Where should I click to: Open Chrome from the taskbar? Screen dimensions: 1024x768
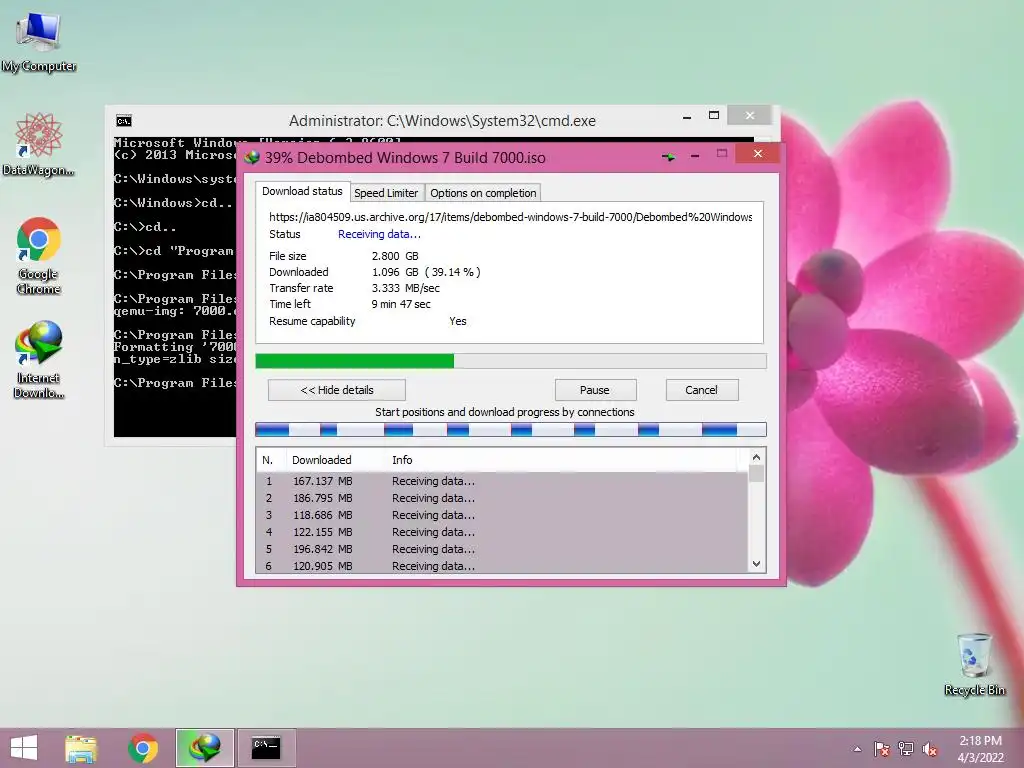click(143, 748)
